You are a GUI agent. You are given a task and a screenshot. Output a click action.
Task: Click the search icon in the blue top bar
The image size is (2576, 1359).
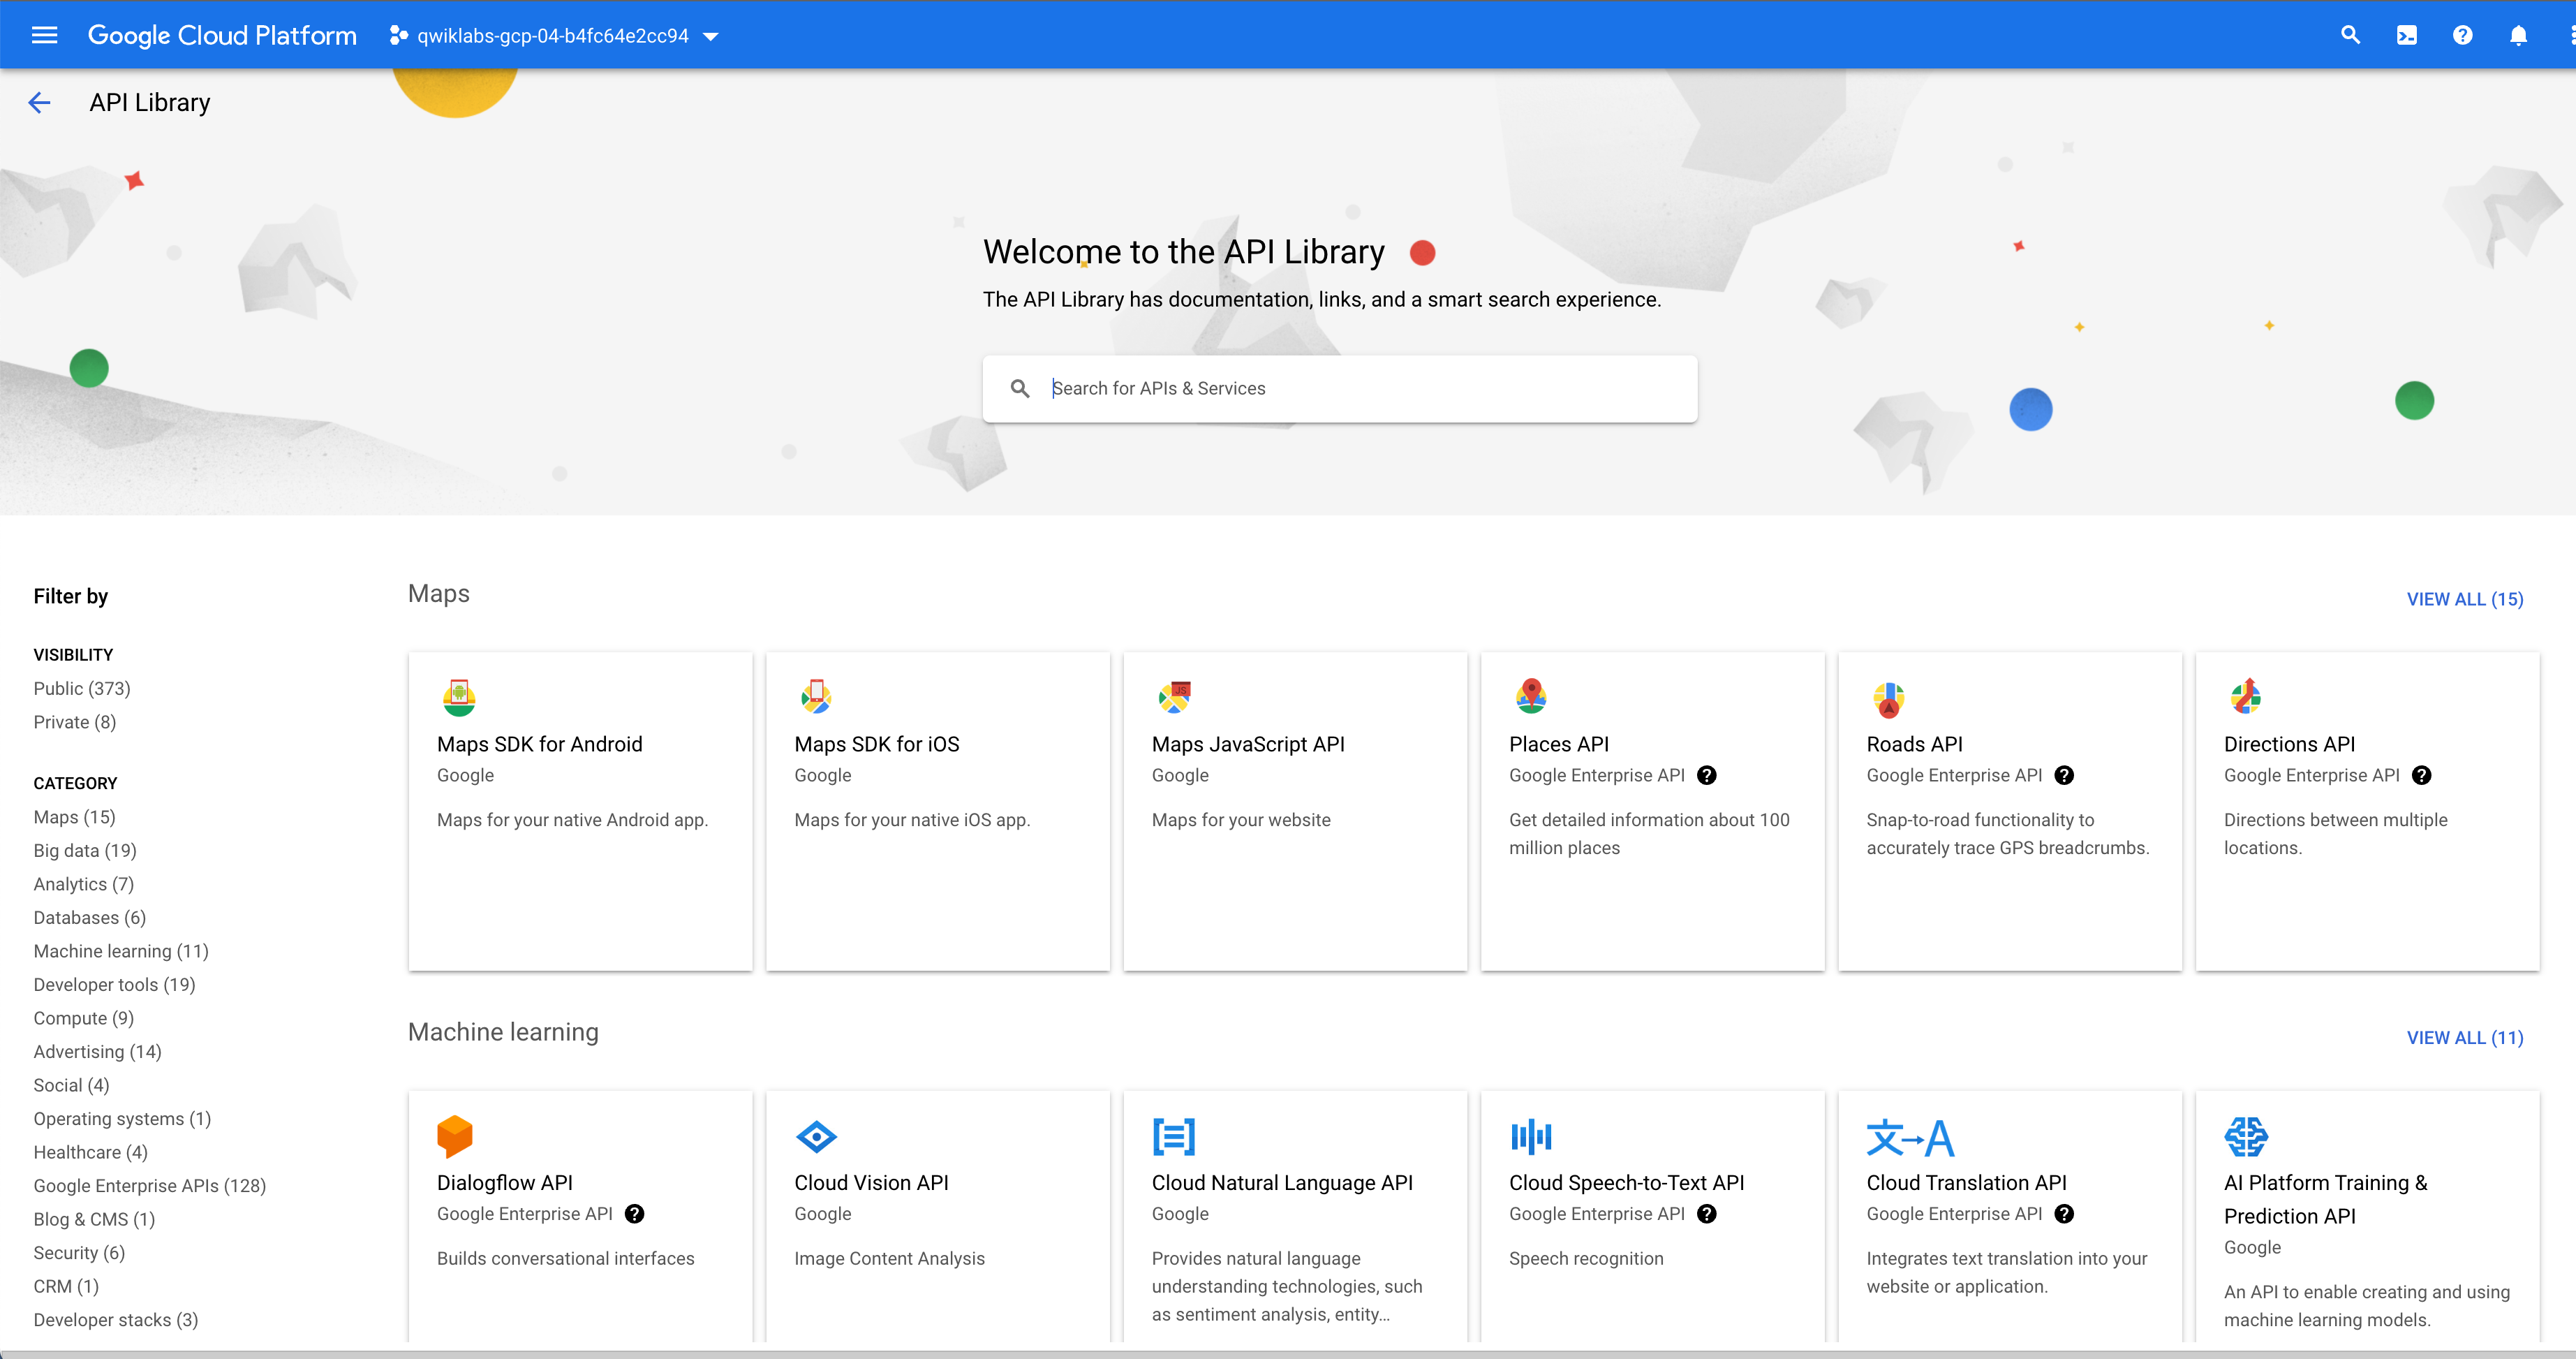(2350, 35)
